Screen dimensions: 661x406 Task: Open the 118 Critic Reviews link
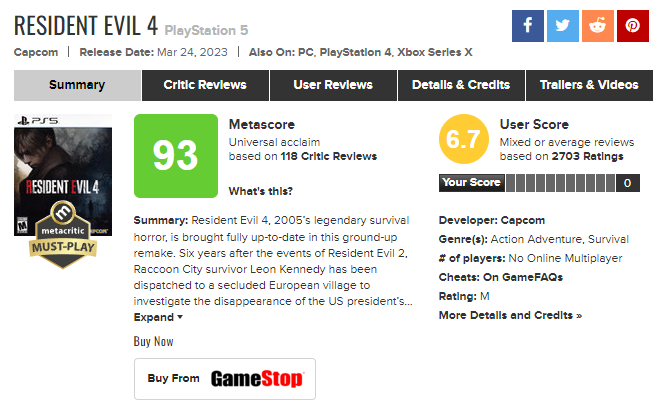(x=329, y=156)
